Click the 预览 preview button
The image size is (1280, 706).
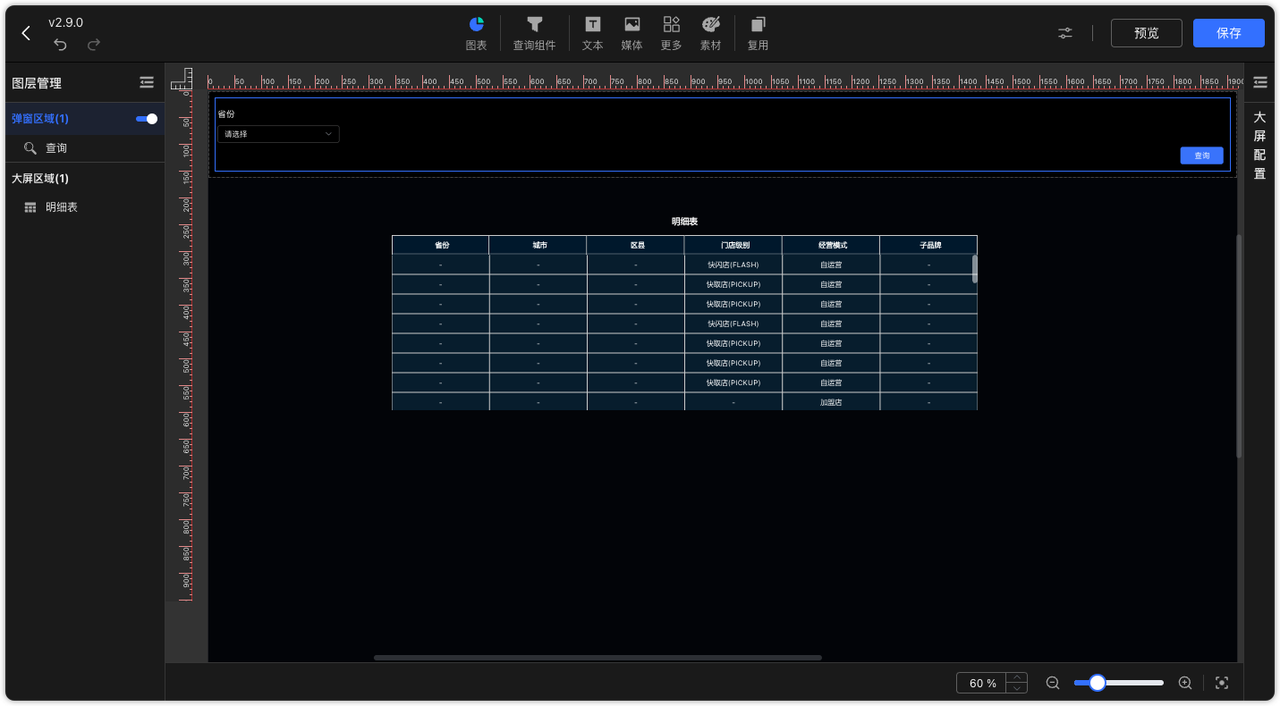click(x=1146, y=33)
